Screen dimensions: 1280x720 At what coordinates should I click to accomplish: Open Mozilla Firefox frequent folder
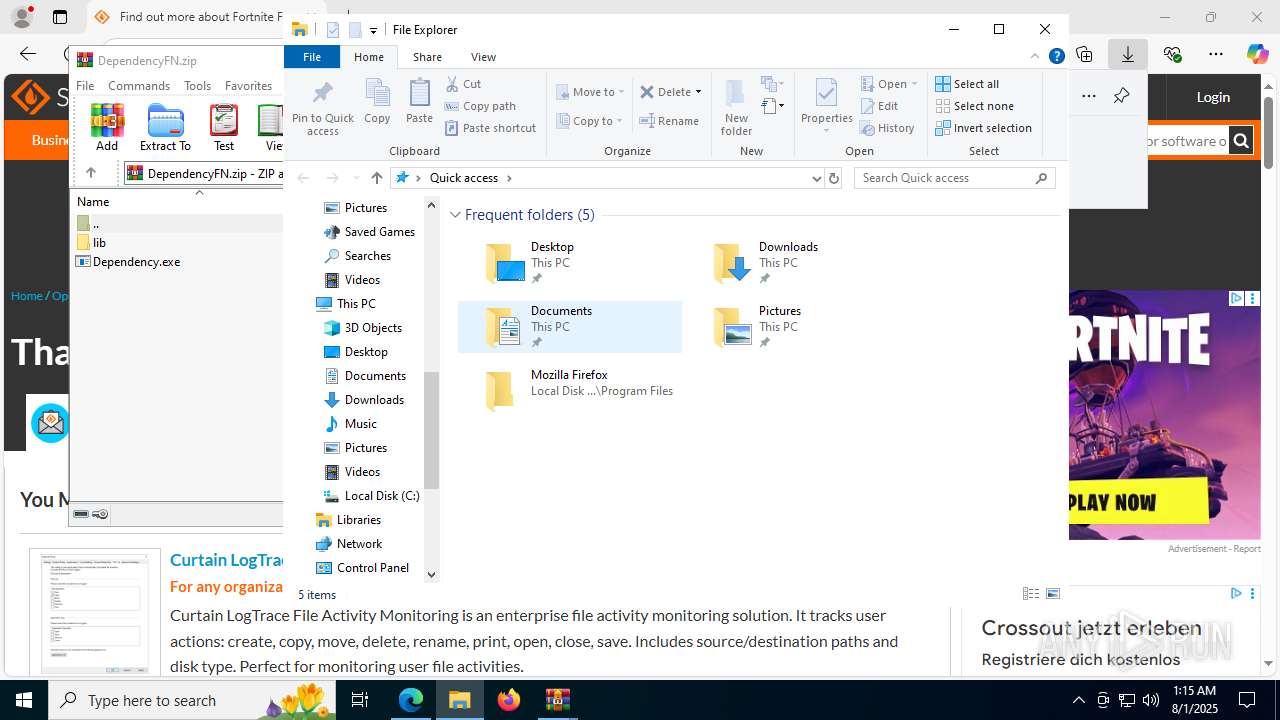570,391
